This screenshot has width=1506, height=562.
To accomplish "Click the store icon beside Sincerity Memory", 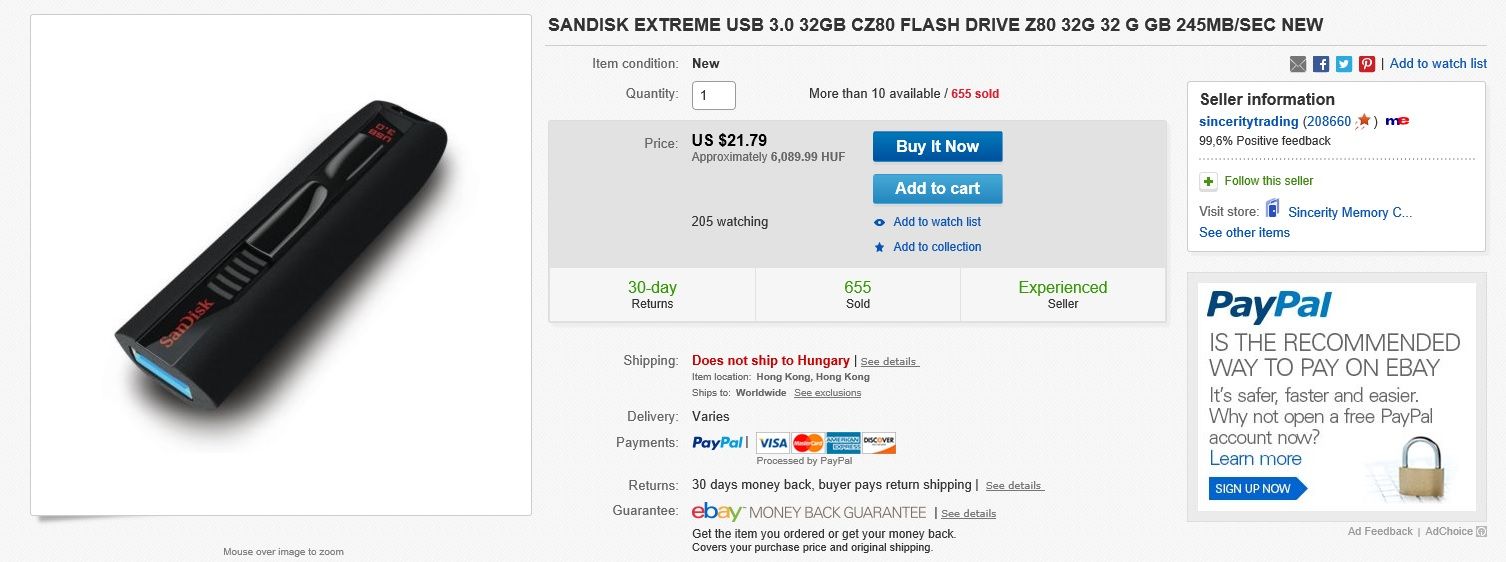I will point(1273,209).
